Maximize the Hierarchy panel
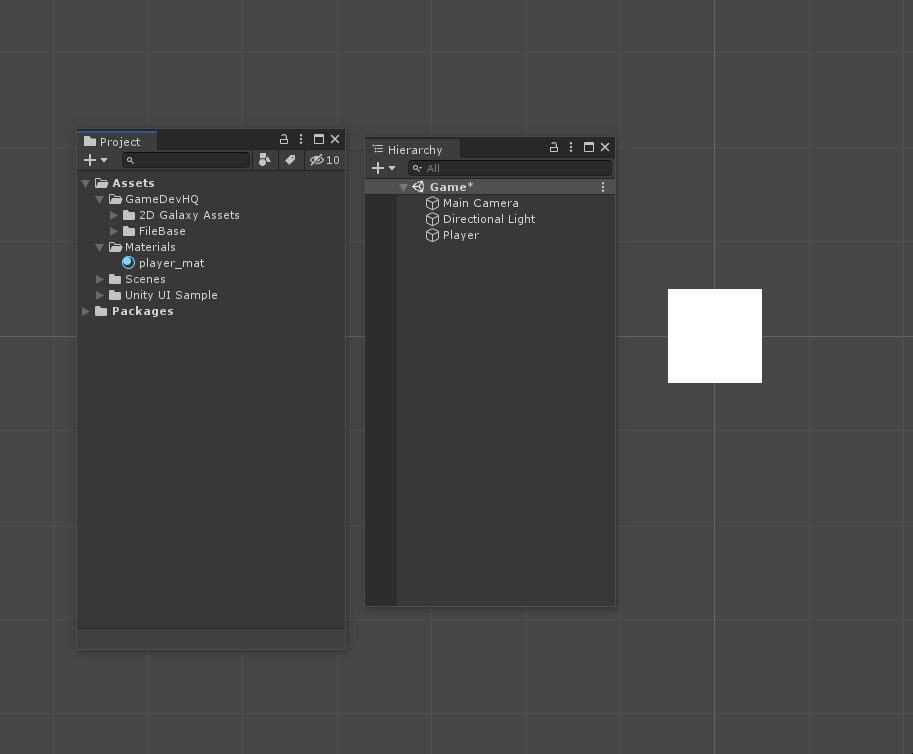913x754 pixels. pos(589,147)
